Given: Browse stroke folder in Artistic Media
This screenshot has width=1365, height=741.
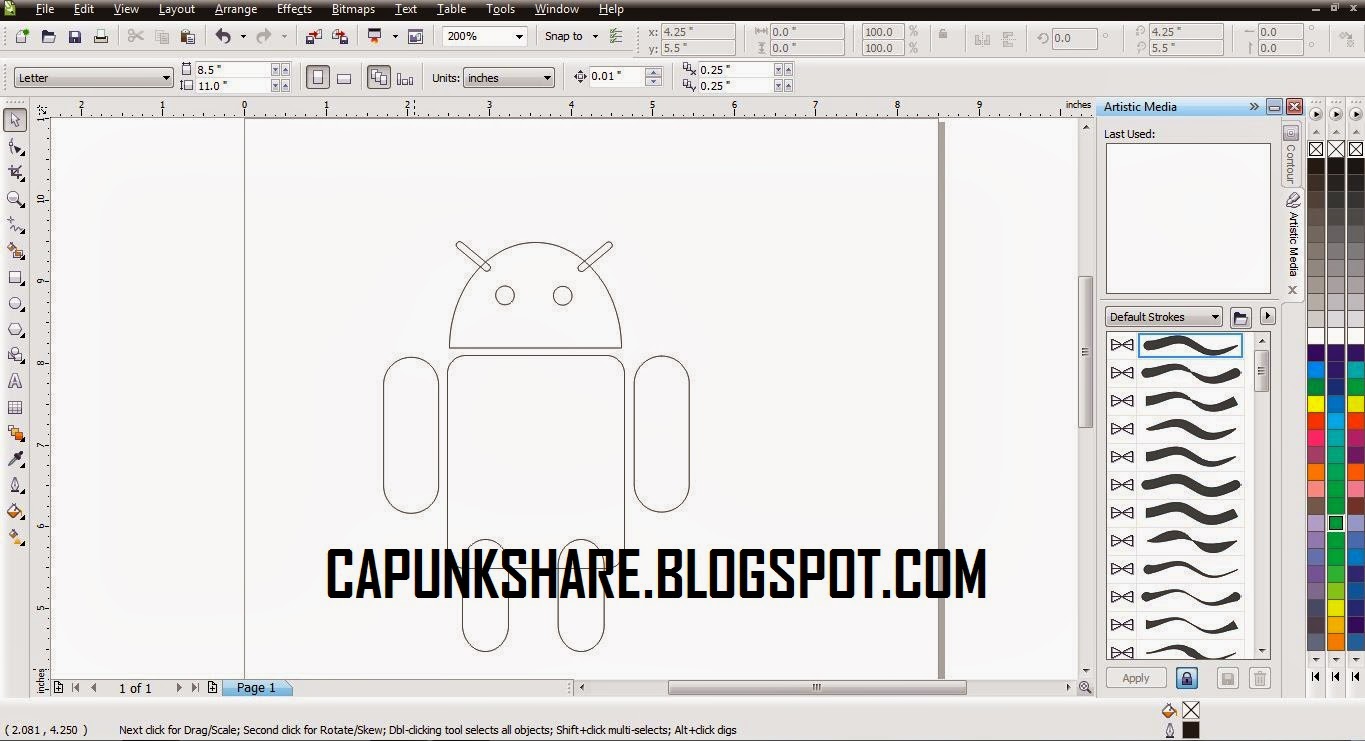Looking at the screenshot, I should click(1241, 317).
